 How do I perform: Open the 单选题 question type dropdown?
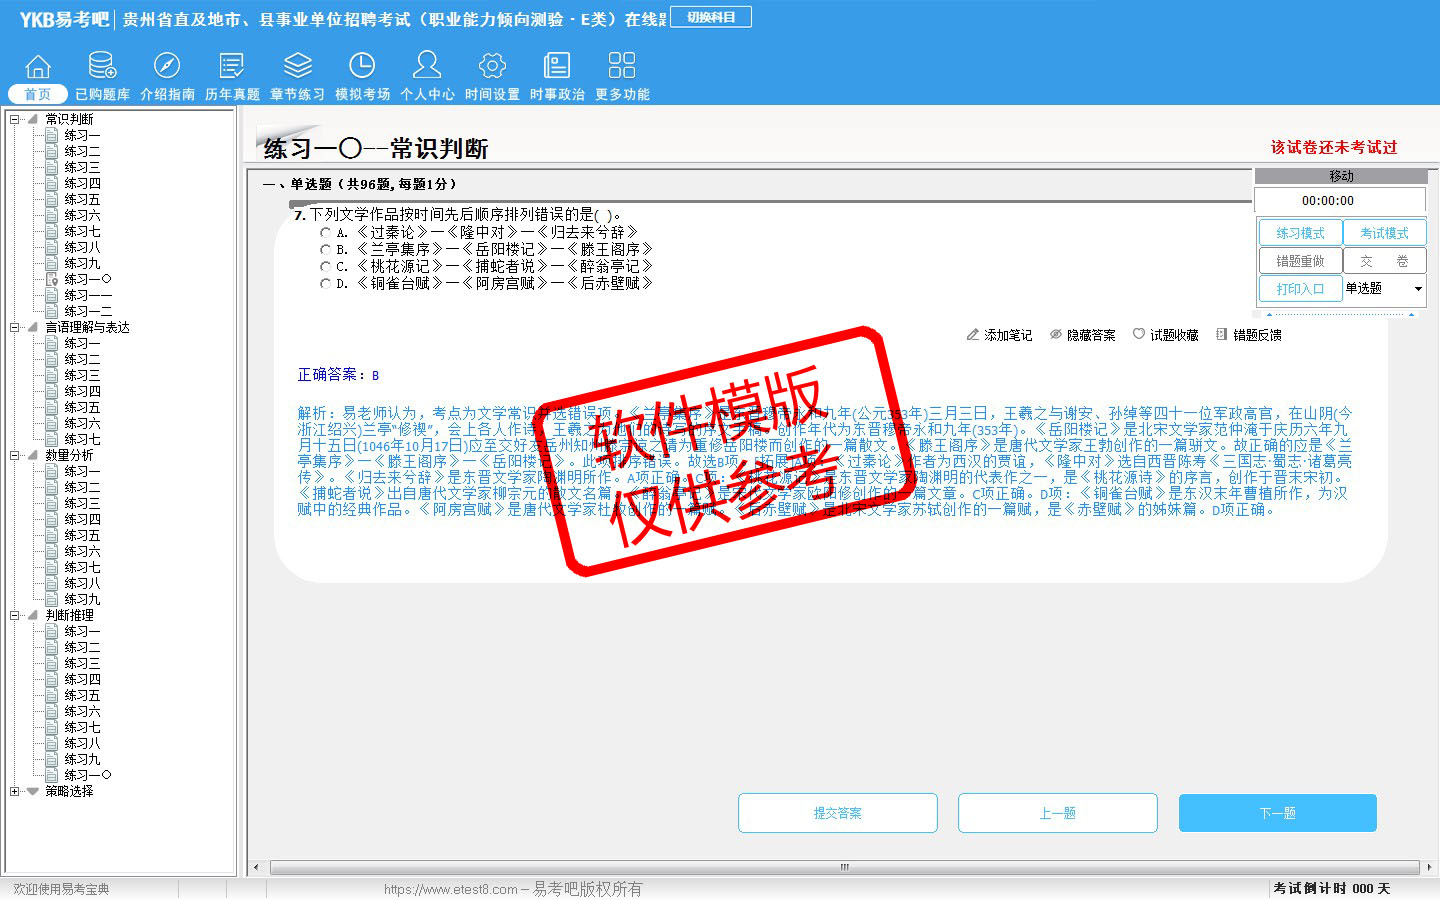[1417, 289]
